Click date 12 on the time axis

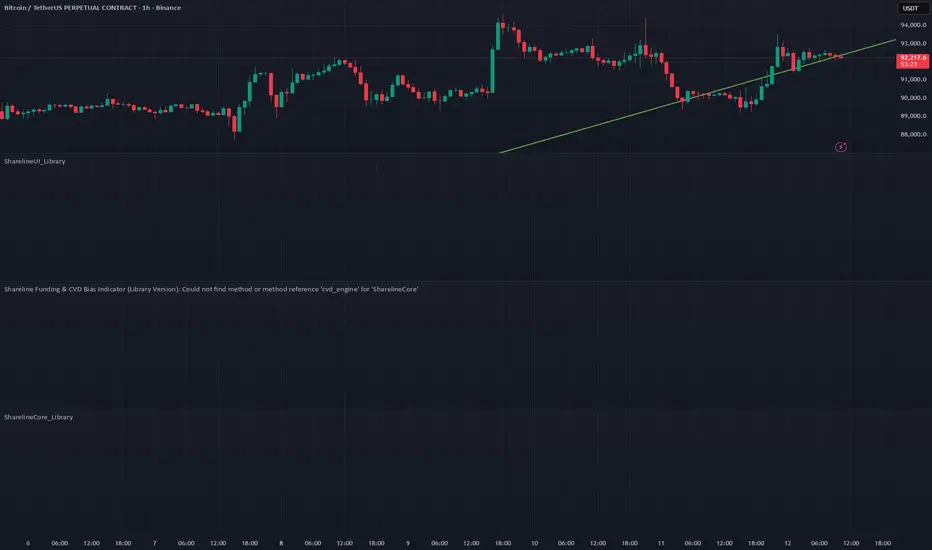point(788,543)
